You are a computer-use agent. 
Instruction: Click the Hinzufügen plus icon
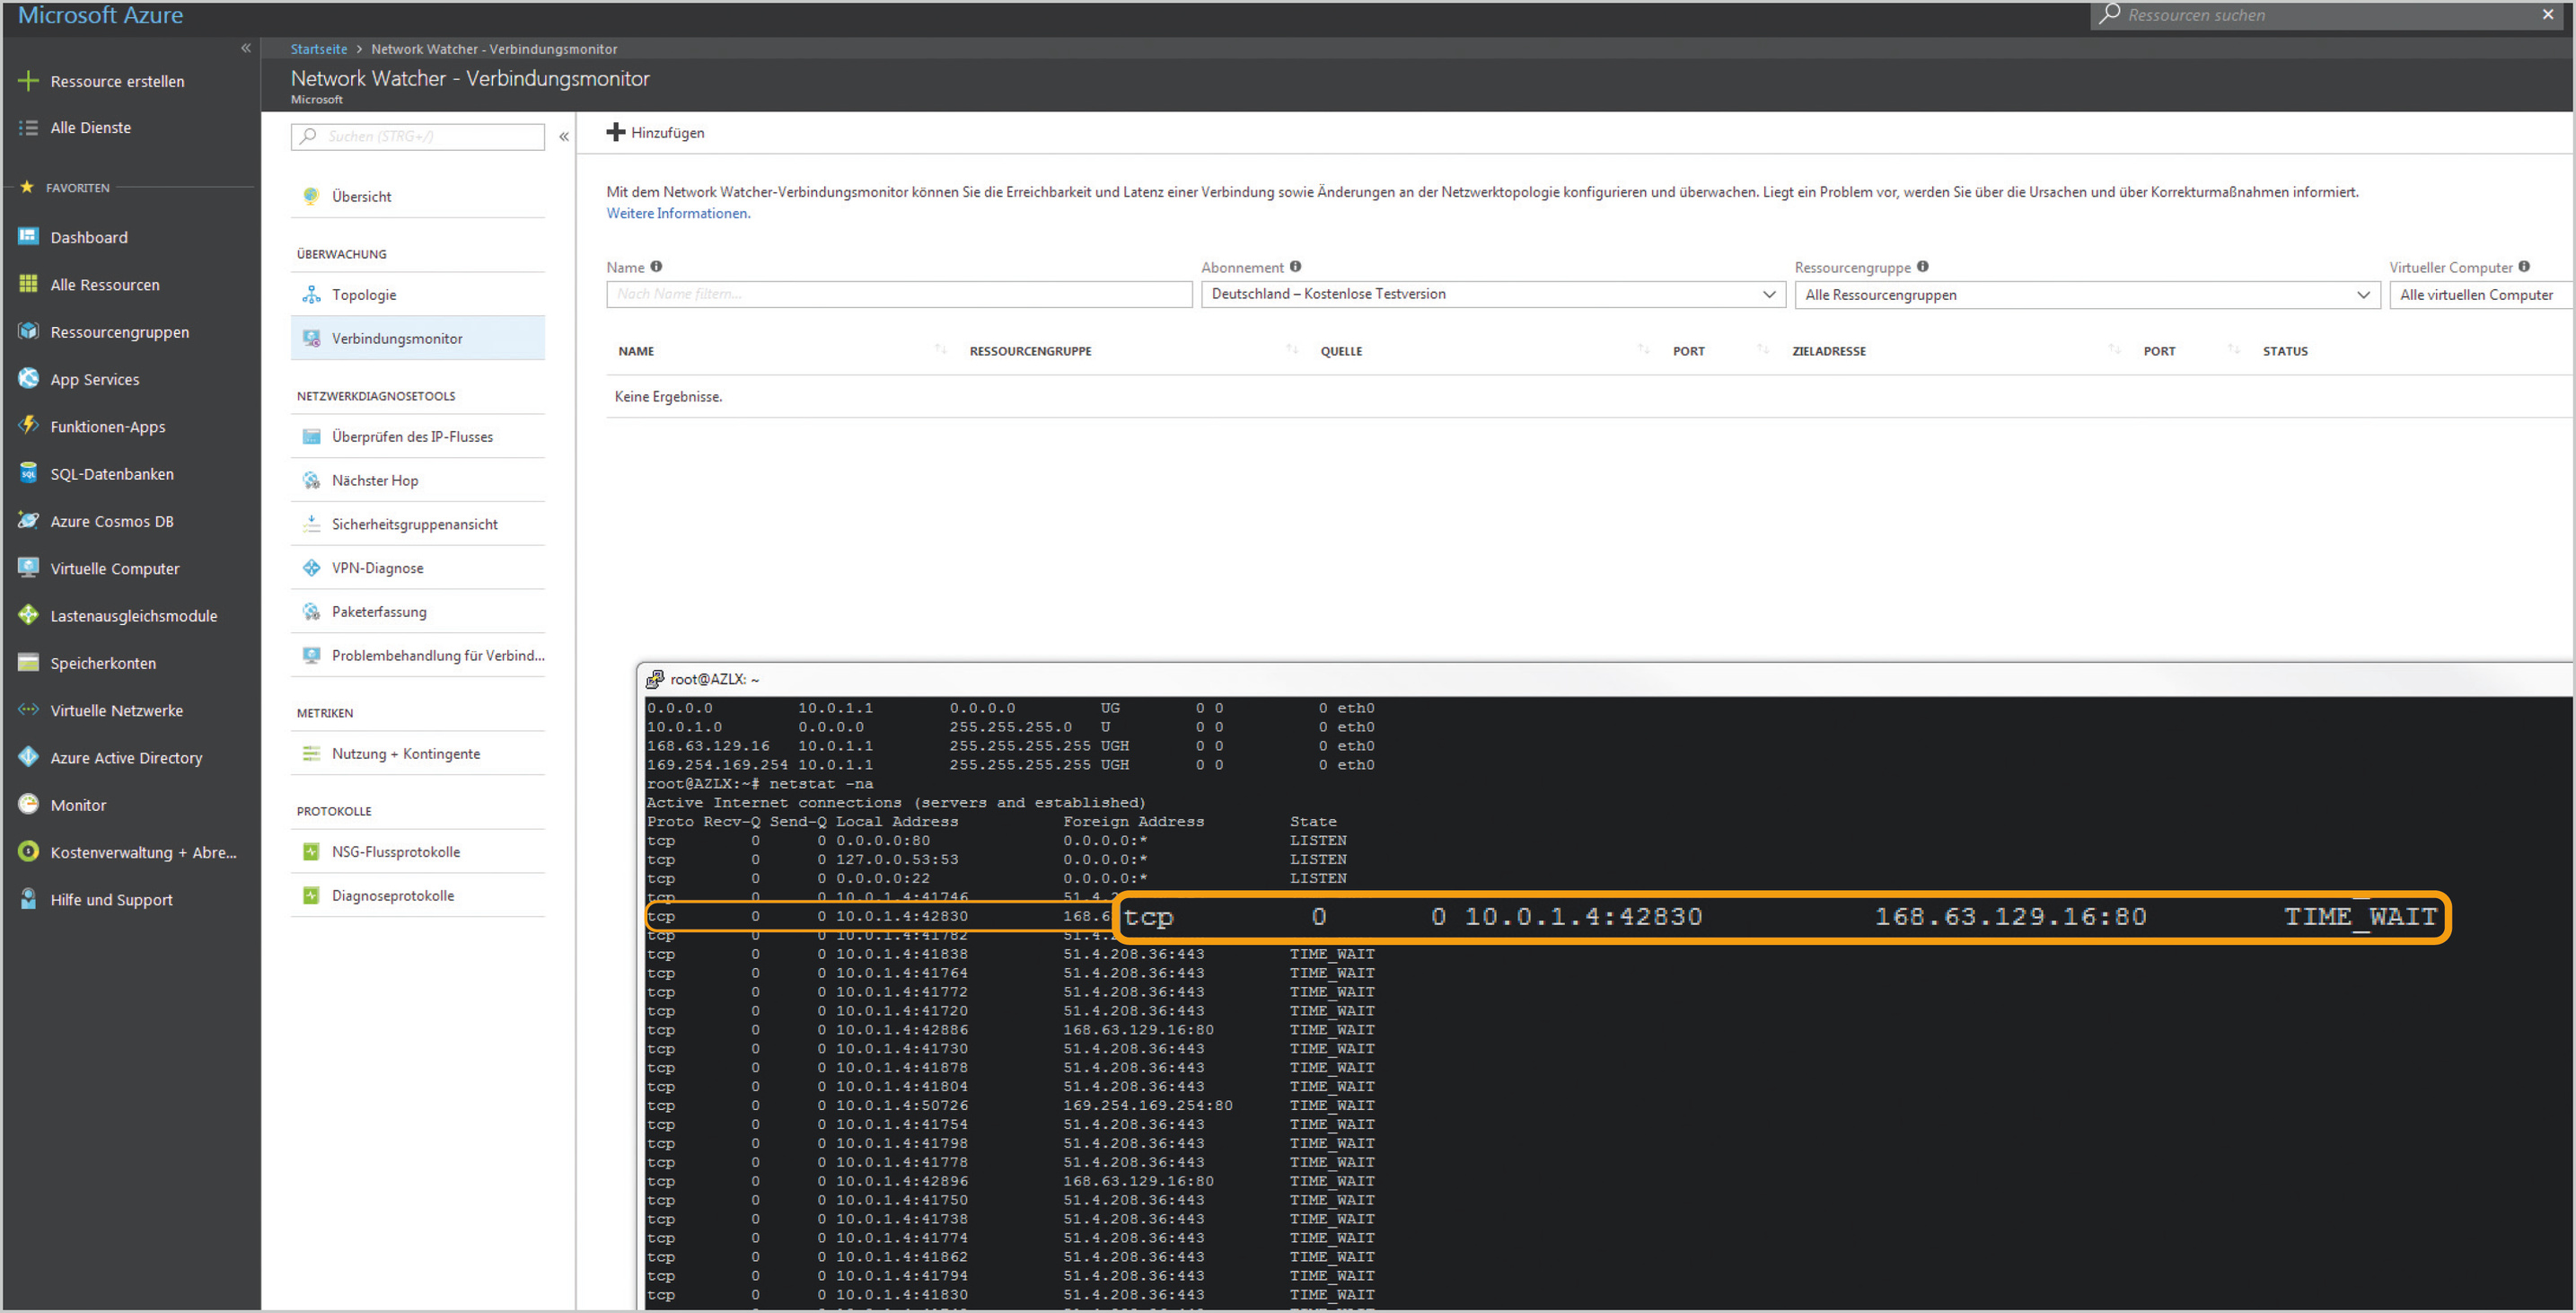[616, 133]
